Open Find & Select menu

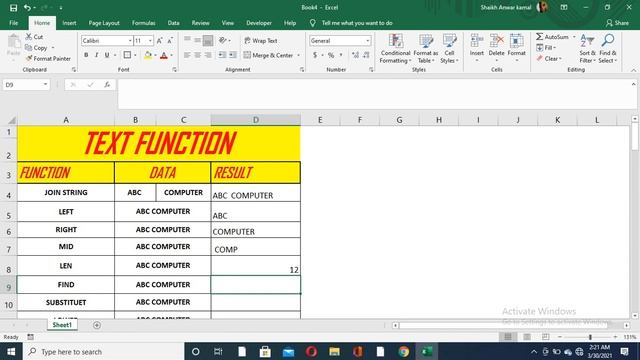[x=608, y=49]
